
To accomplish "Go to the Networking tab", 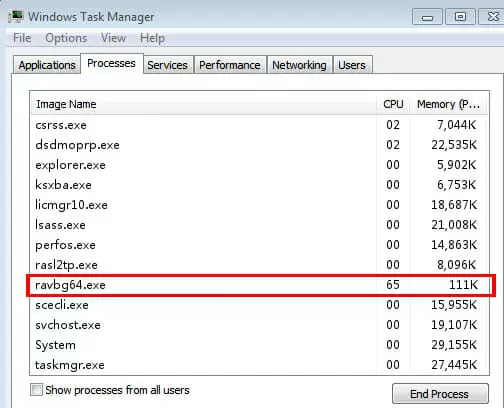I will tap(299, 65).
